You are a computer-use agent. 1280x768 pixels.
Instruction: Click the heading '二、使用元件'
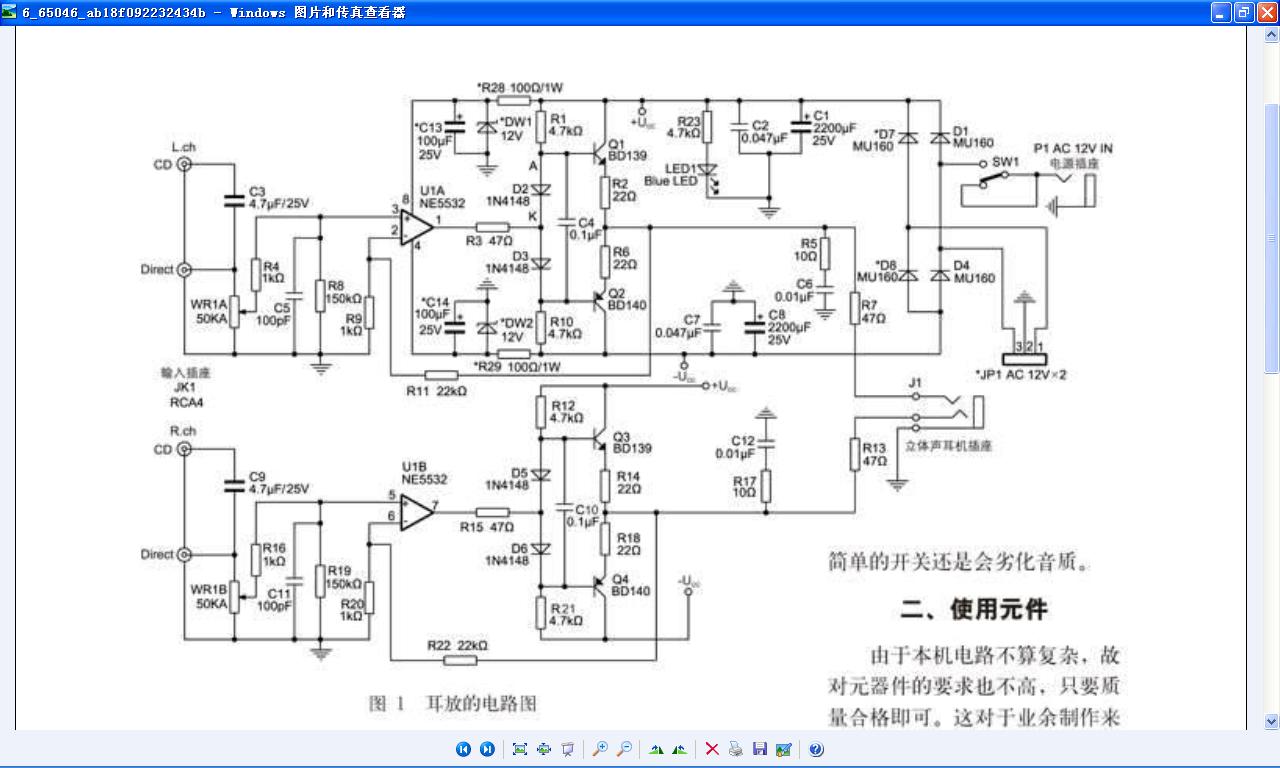tap(974, 609)
